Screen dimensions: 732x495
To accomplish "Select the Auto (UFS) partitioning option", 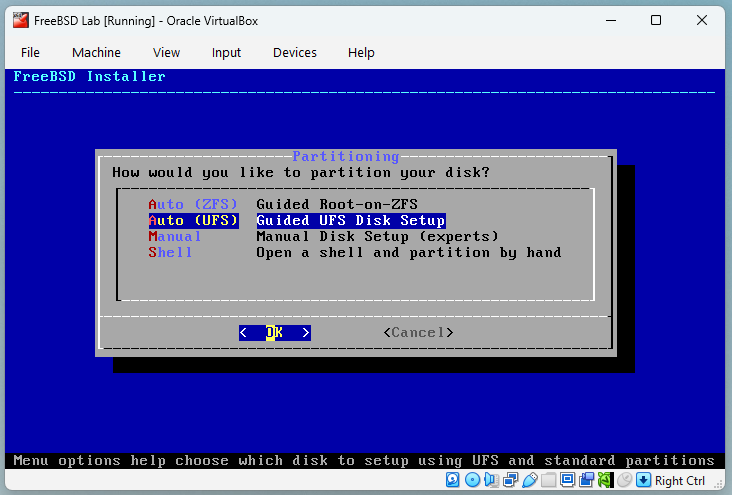I will point(193,220).
